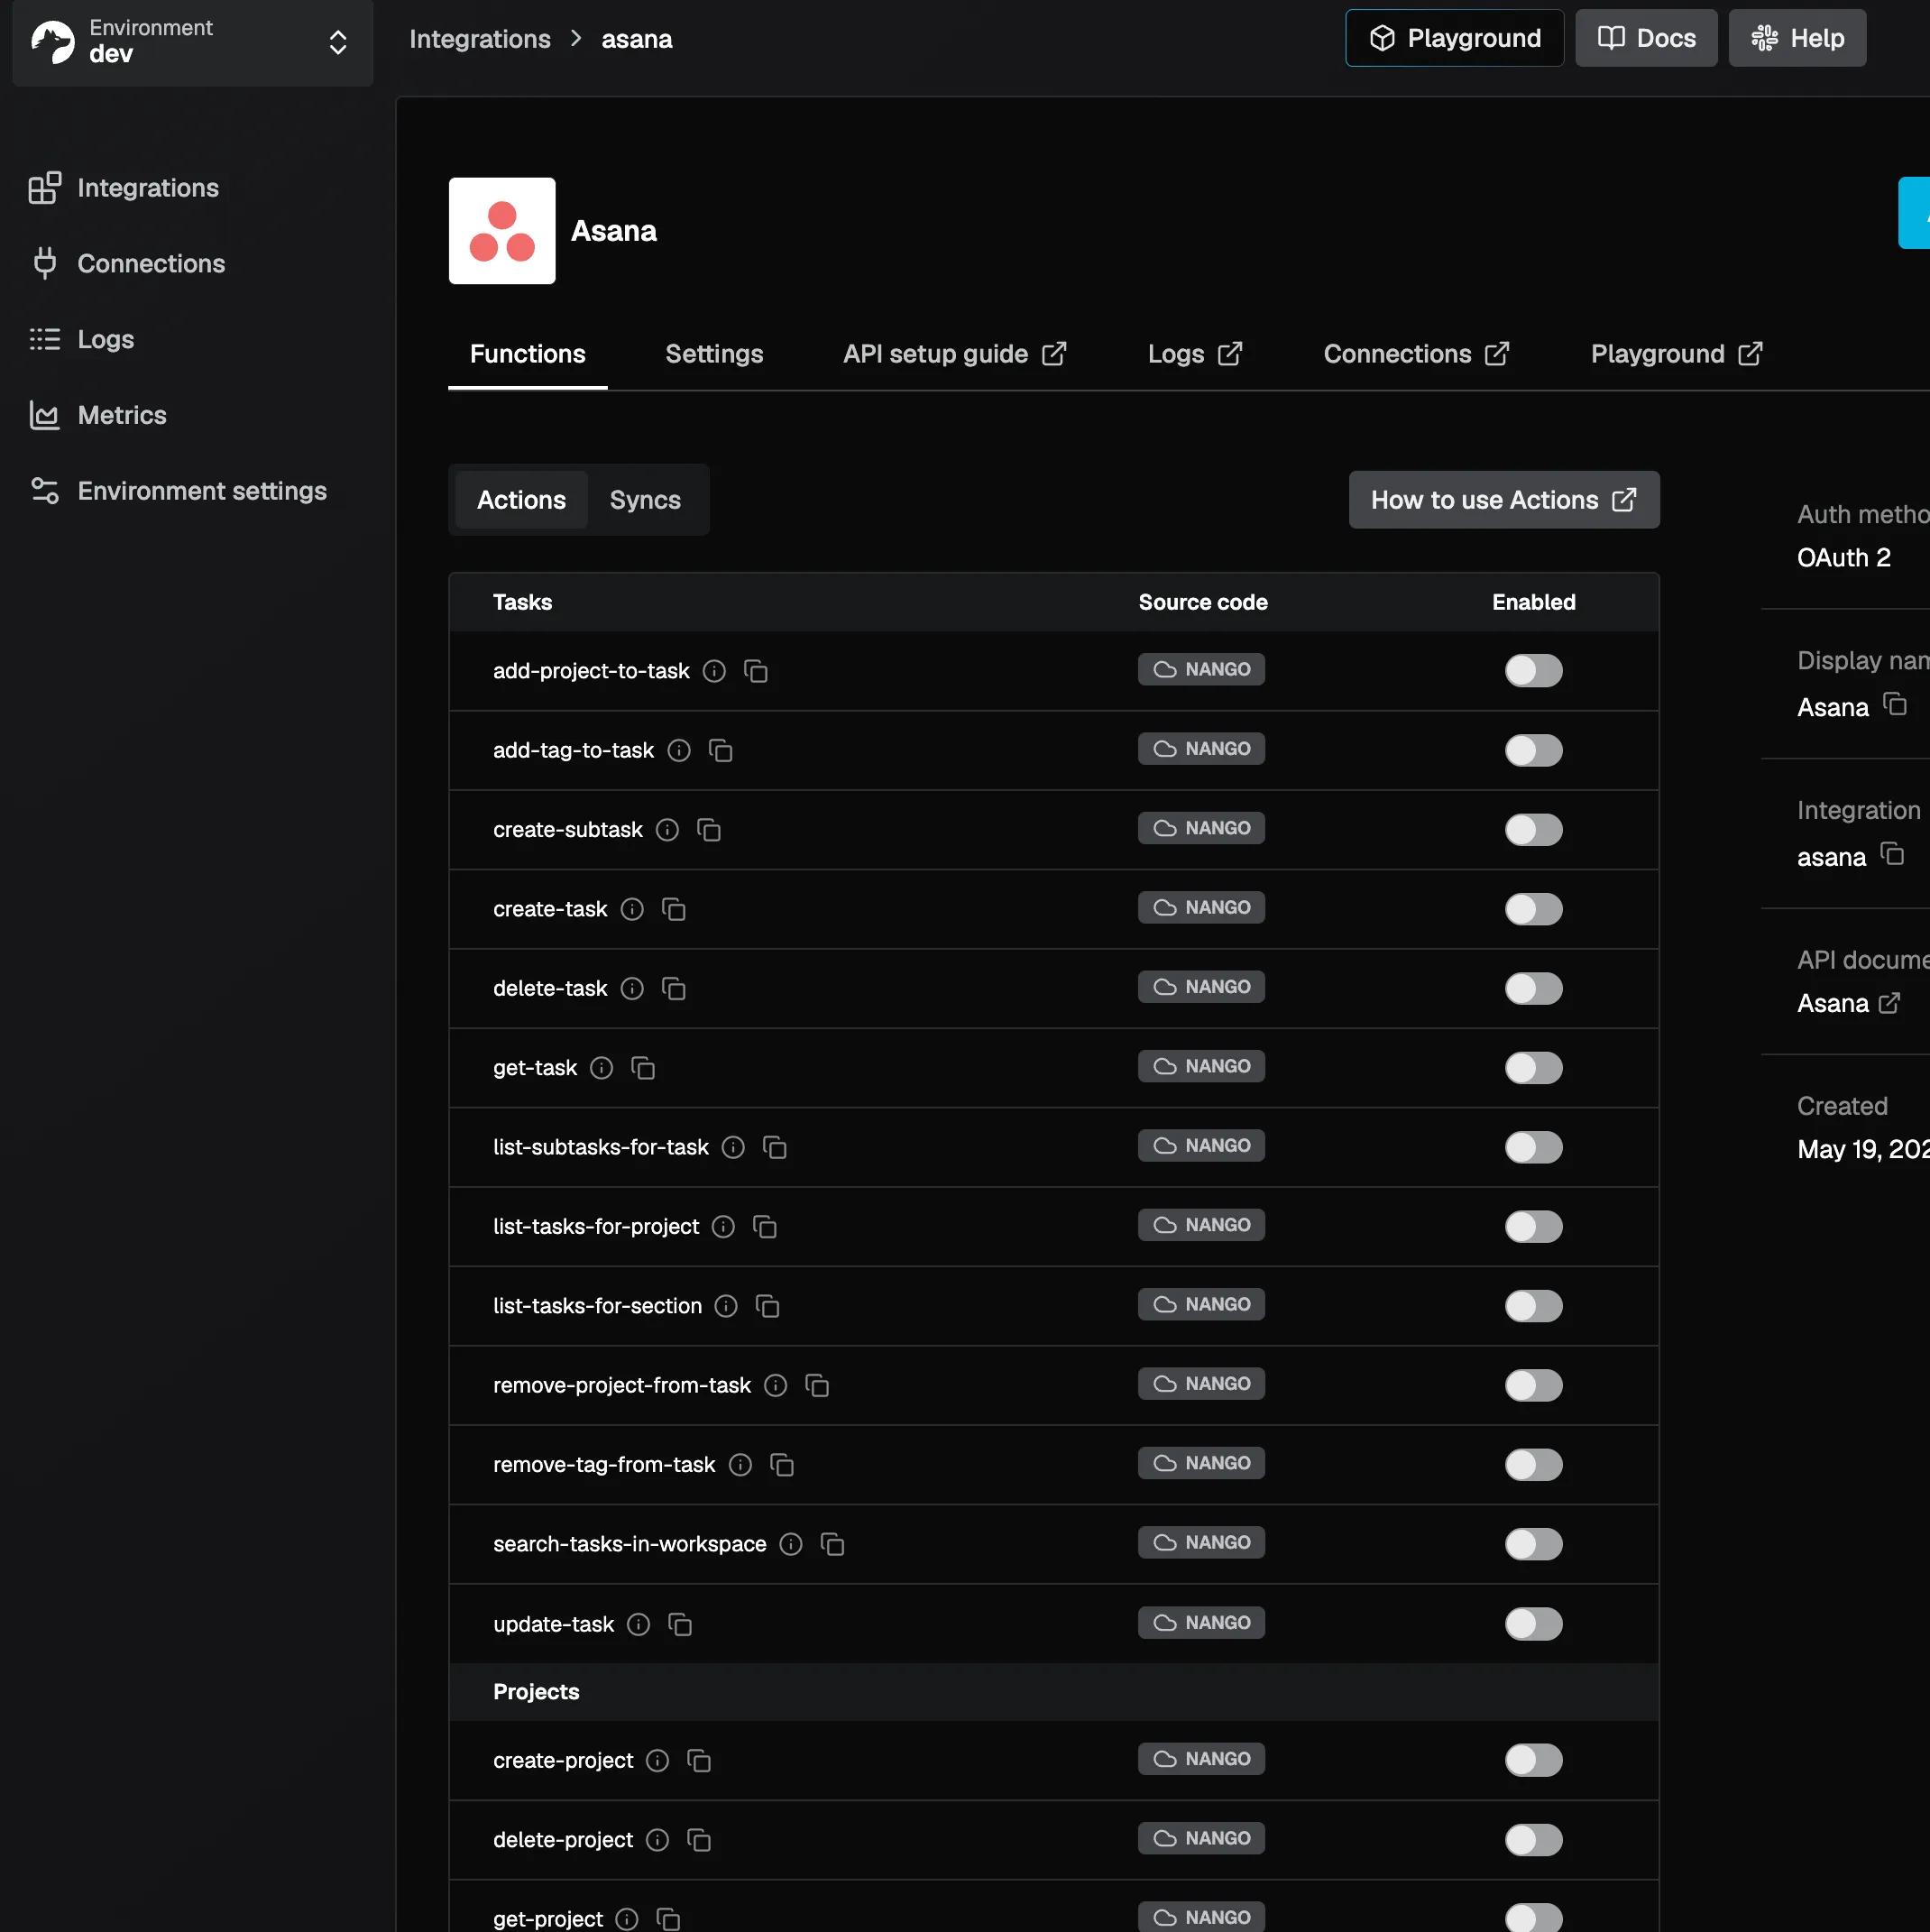
Task: Switch to the Syncs sub-tab
Action: point(645,500)
